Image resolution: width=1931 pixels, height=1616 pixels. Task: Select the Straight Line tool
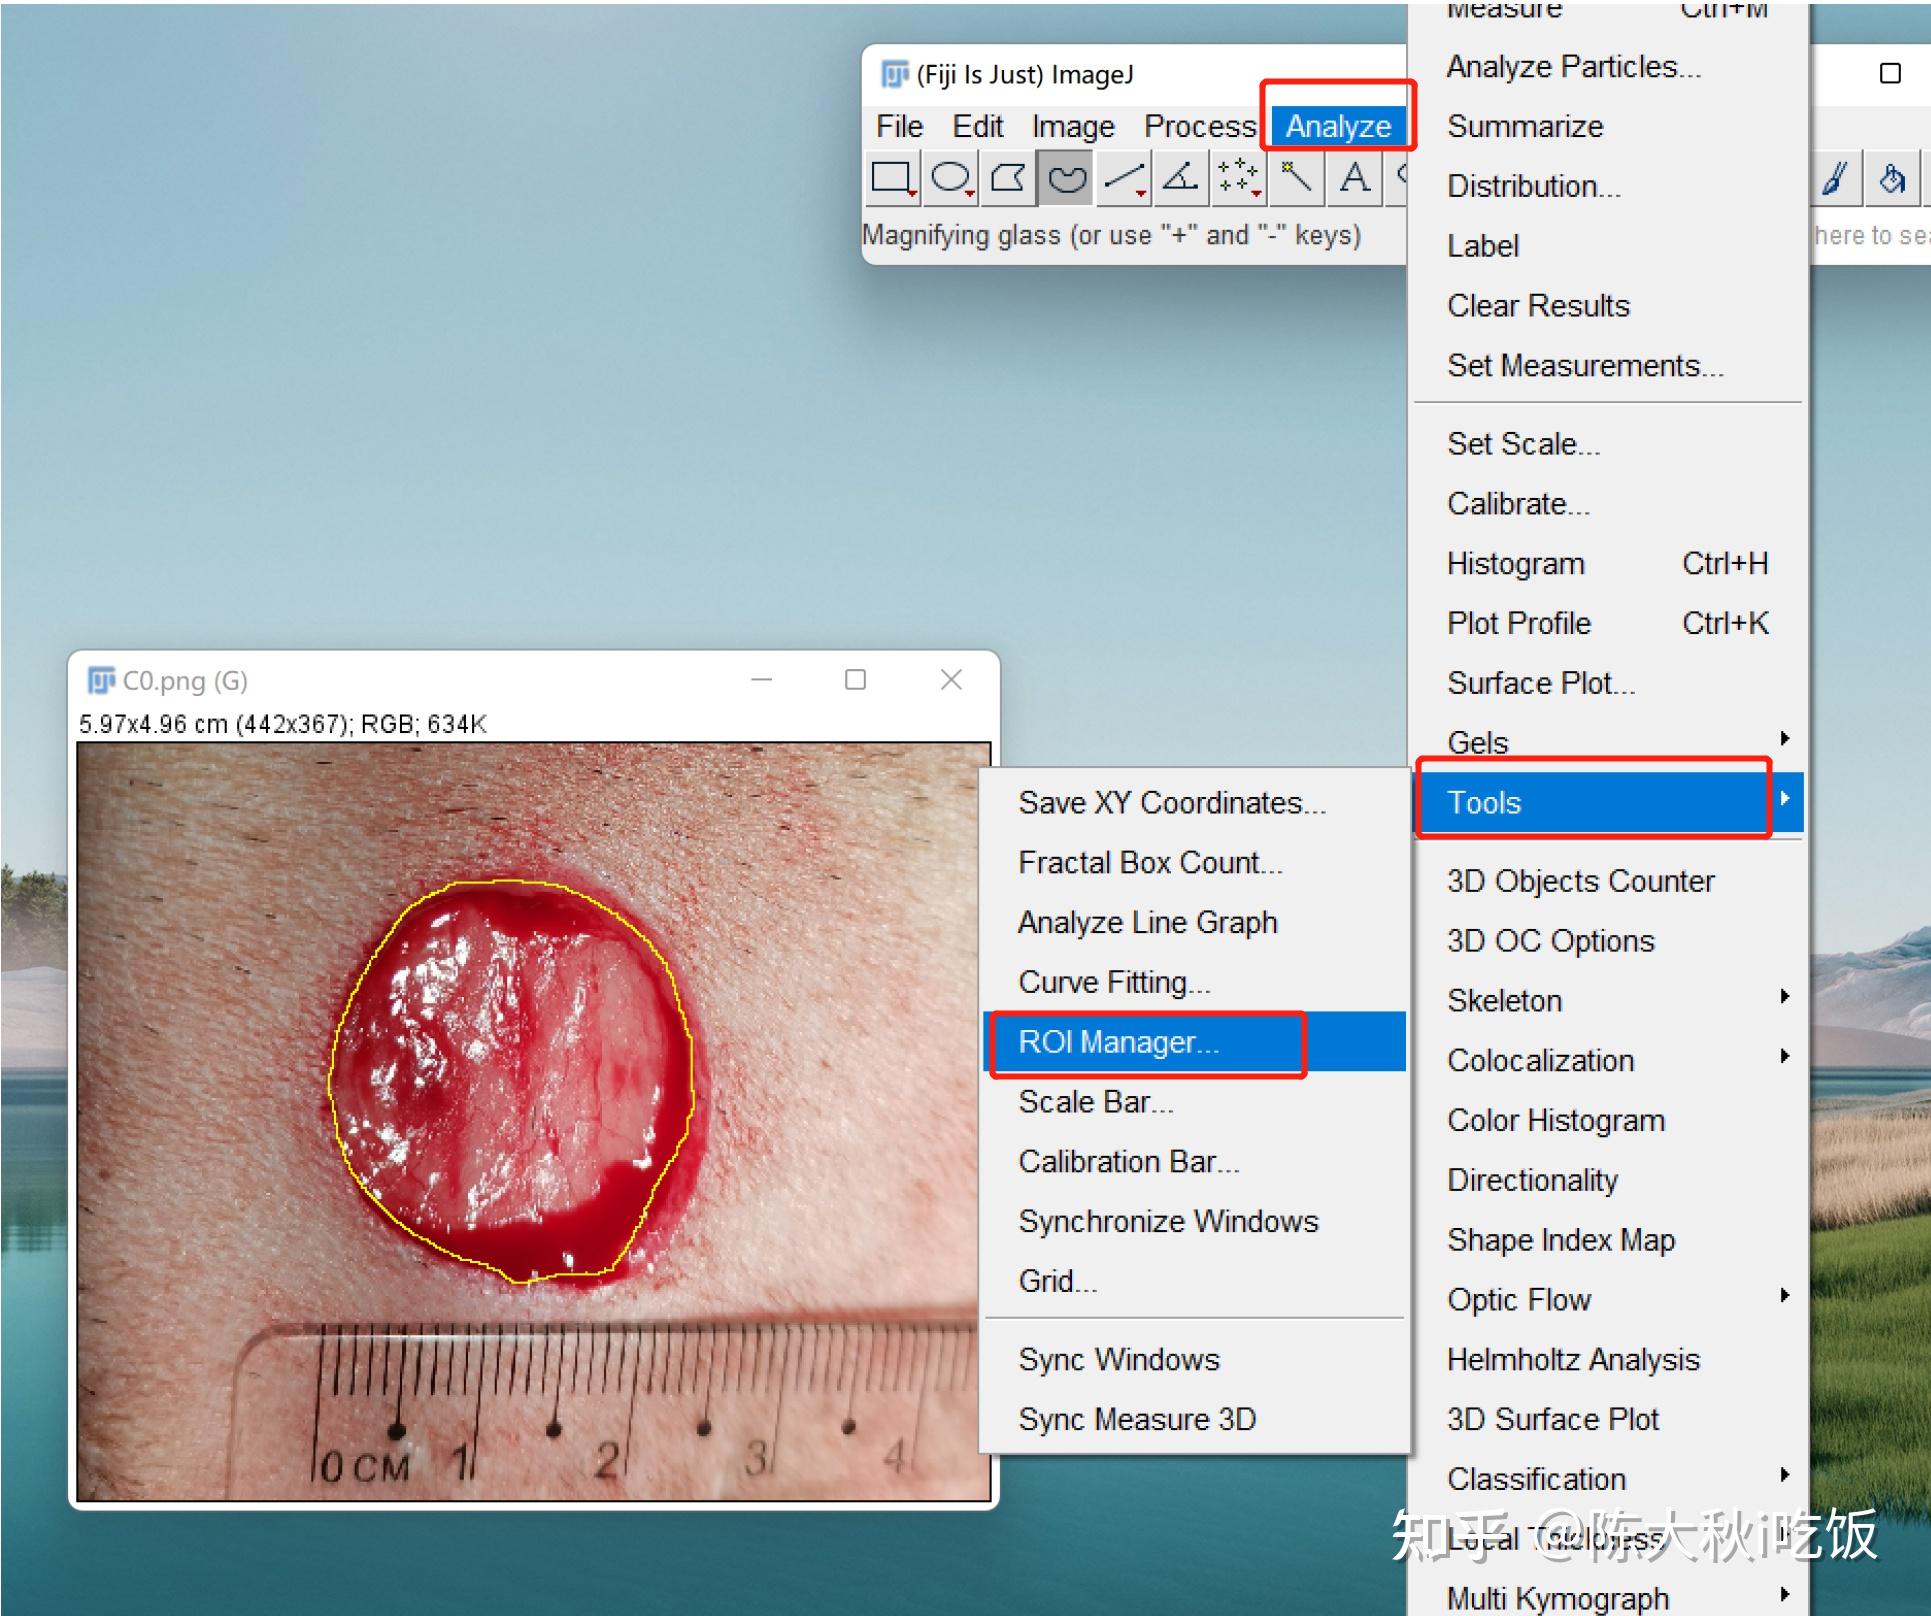point(1124,179)
